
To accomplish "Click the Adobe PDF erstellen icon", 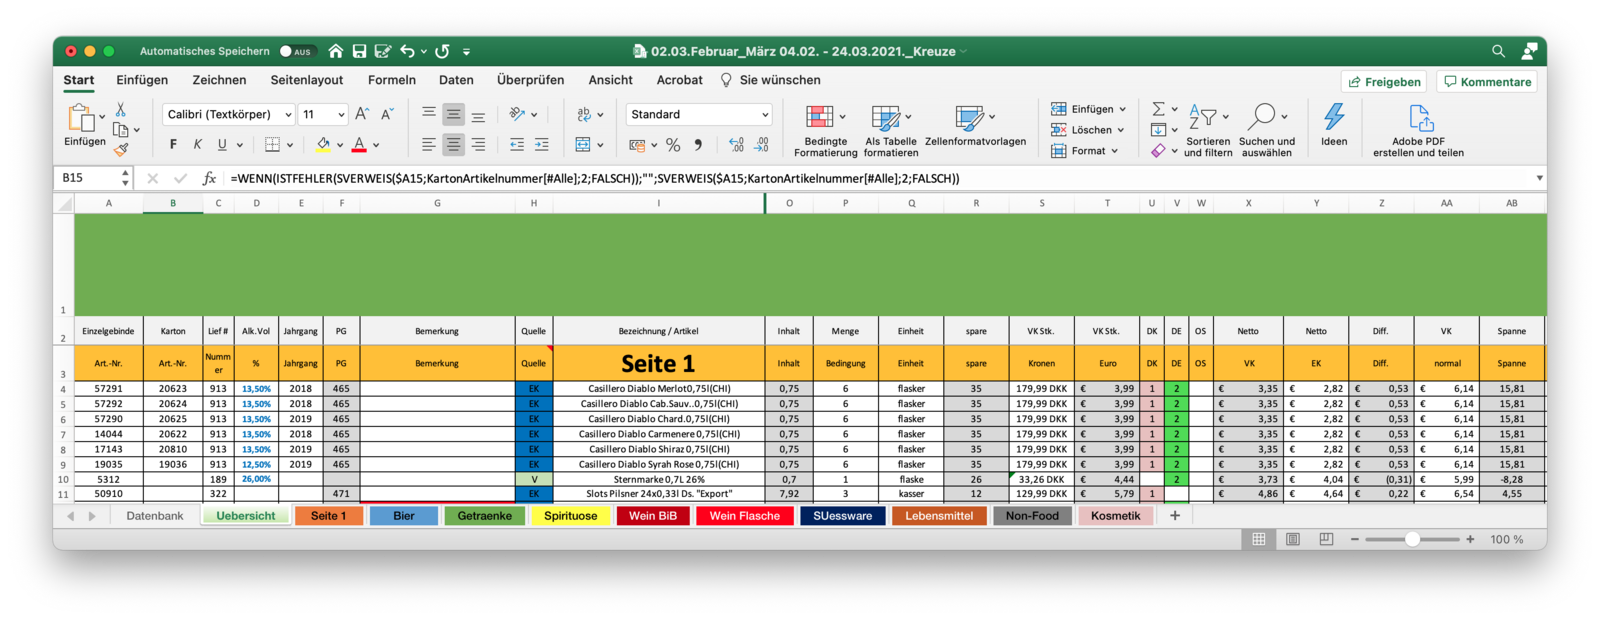I will pyautogui.click(x=1420, y=118).
